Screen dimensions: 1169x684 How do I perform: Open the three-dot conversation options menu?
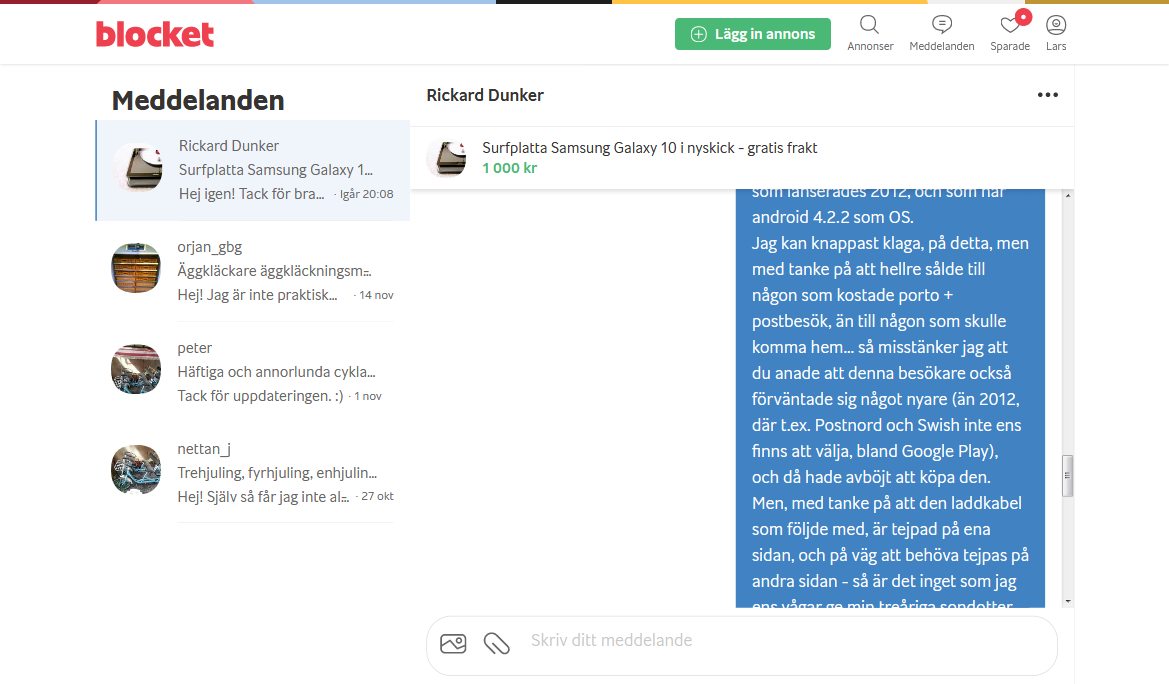(1047, 95)
